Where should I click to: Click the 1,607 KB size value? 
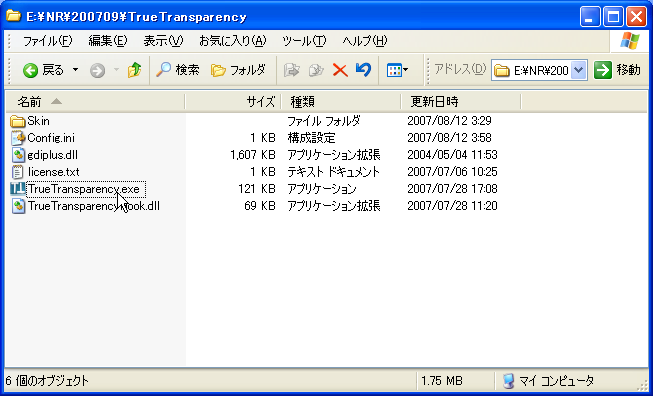pos(253,155)
